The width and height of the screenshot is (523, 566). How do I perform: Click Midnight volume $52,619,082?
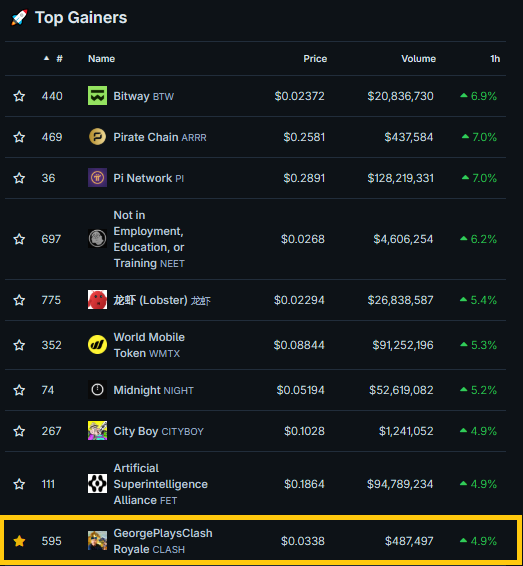(x=401, y=390)
